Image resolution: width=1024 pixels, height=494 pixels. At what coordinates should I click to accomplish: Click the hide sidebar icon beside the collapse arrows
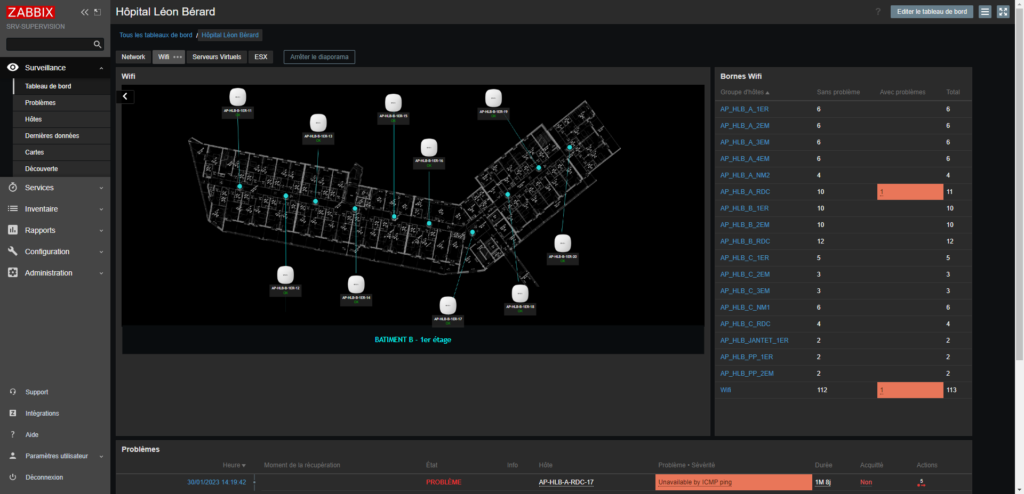point(97,12)
